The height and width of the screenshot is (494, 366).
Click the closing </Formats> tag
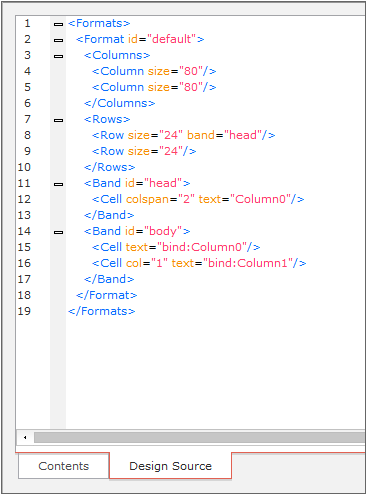(x=102, y=311)
